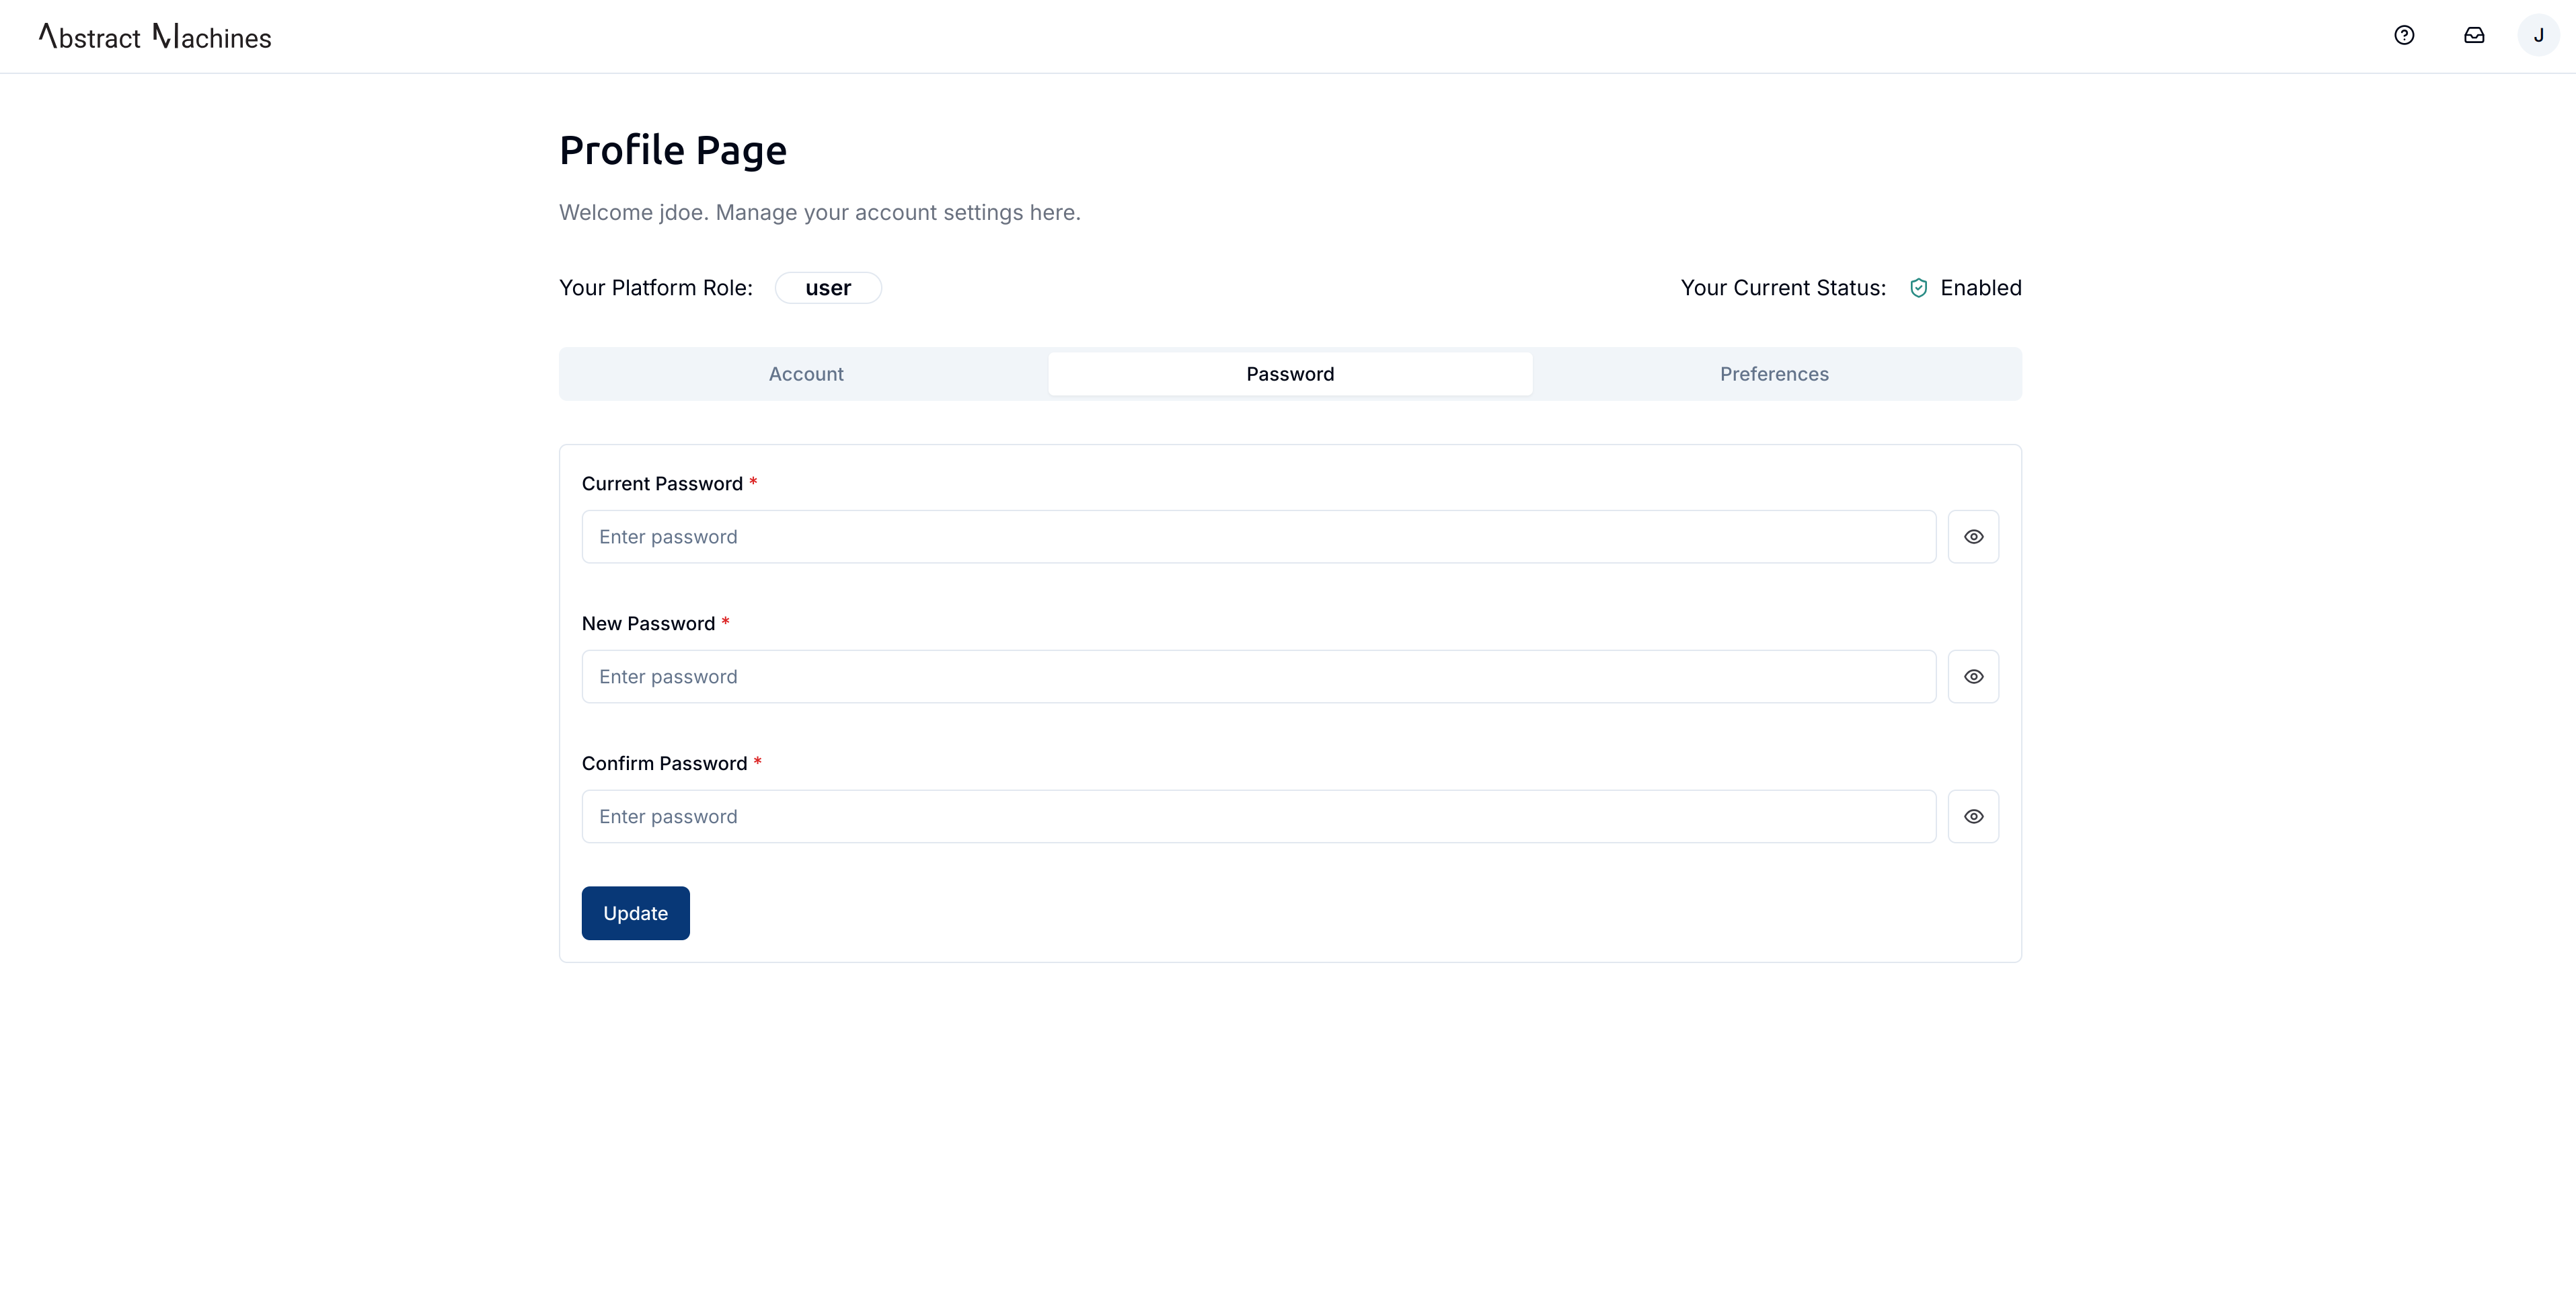Click the Enabled status text

[x=1981, y=288]
